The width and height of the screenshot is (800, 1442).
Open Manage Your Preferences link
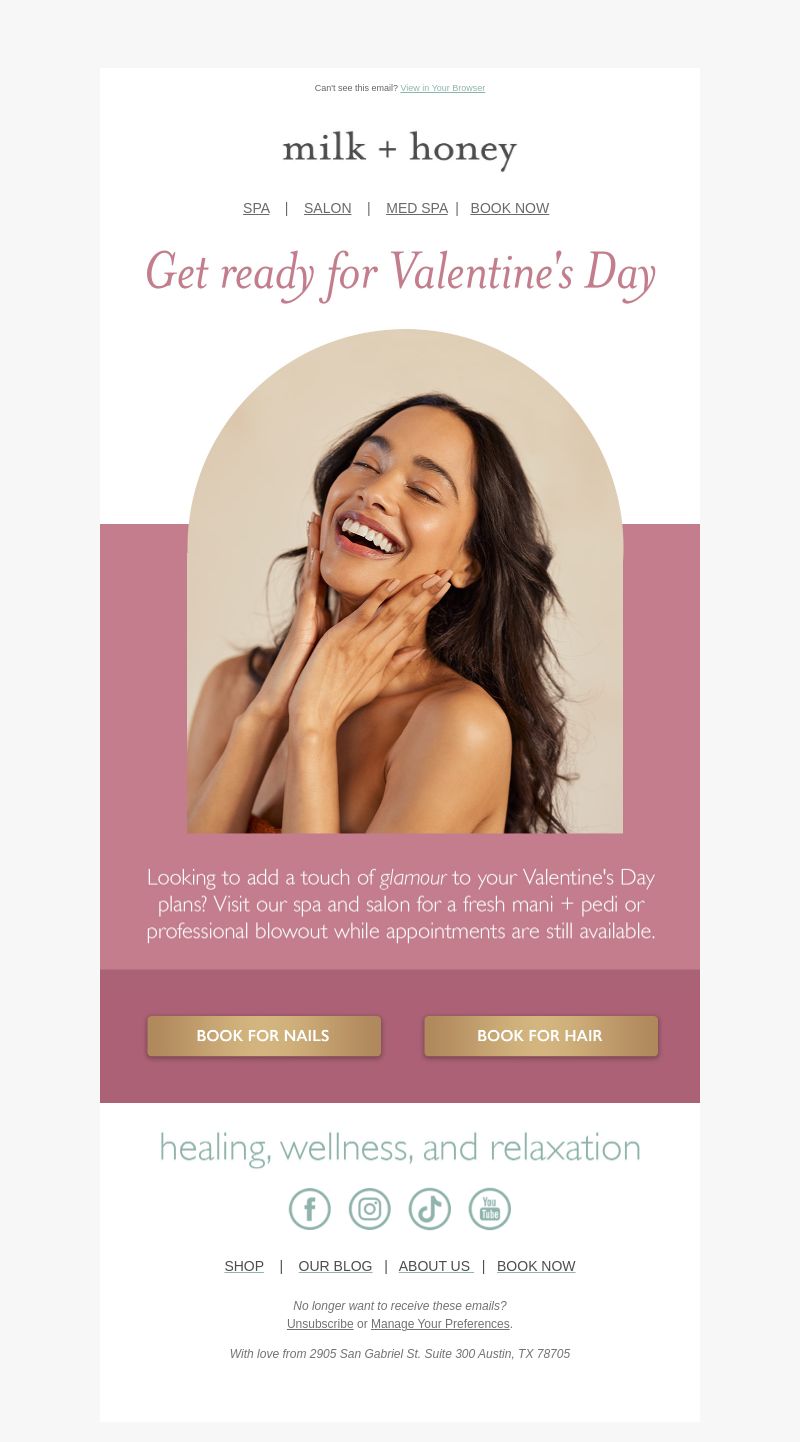coord(440,1324)
